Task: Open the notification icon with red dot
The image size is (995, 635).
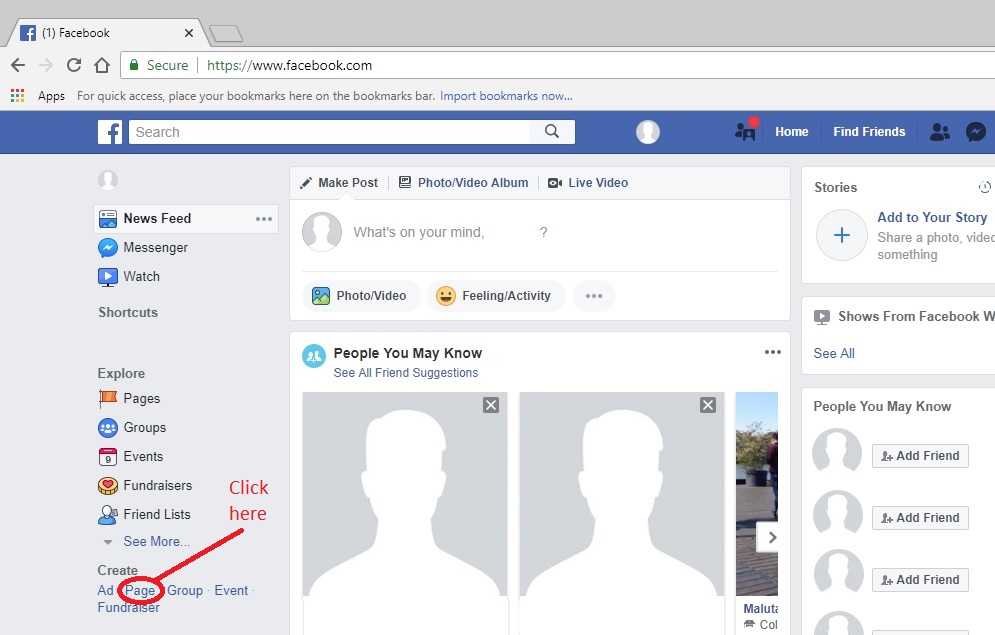Action: click(746, 131)
